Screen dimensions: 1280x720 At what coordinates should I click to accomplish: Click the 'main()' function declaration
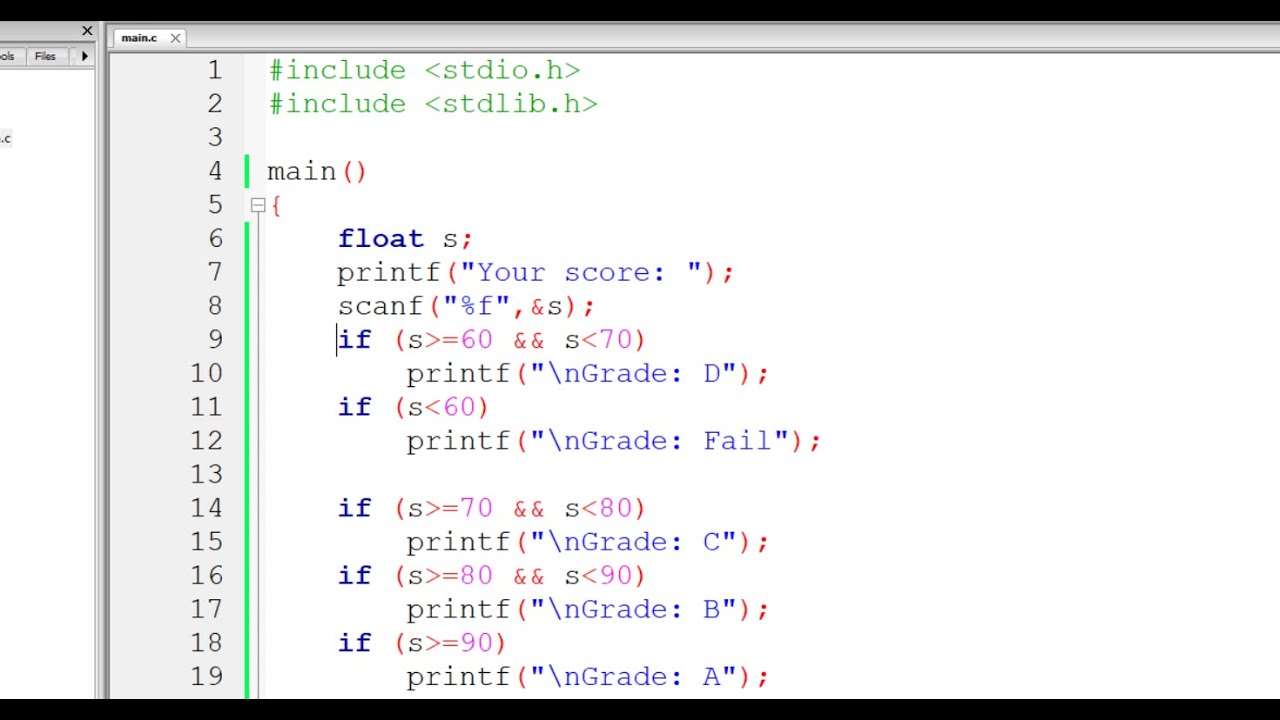[317, 172]
